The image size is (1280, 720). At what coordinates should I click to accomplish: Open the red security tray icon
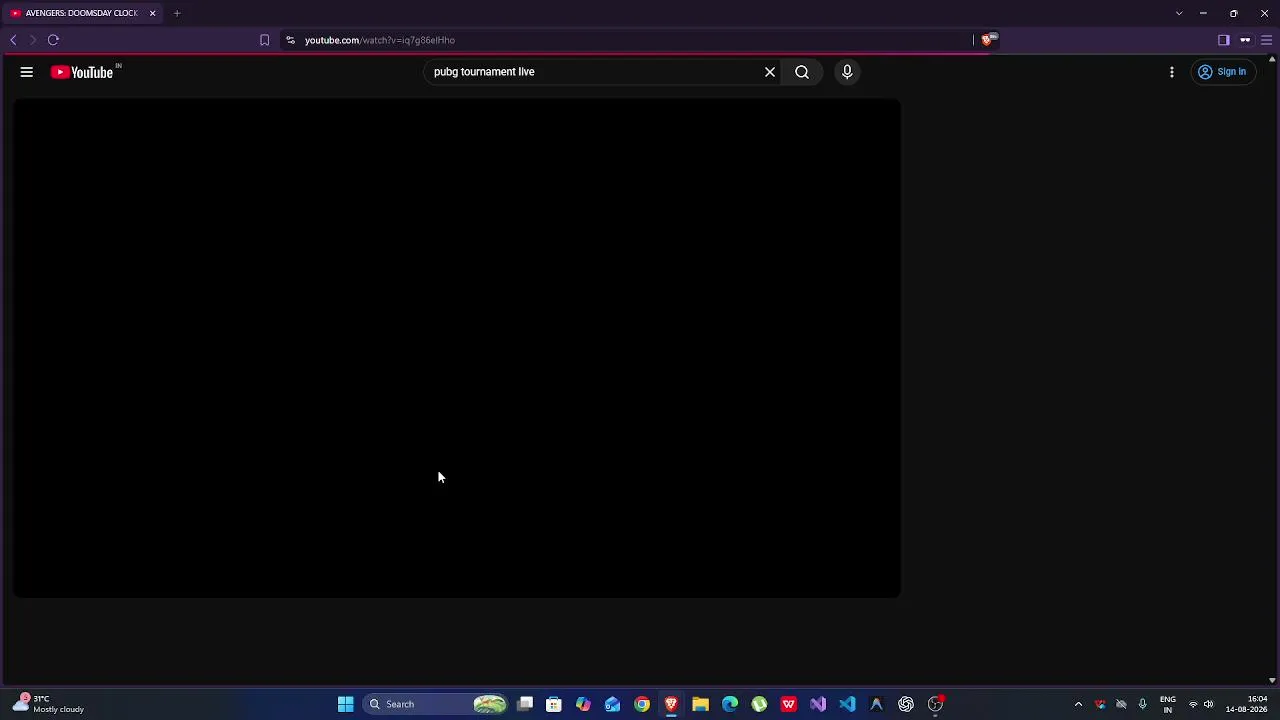tap(1100, 704)
